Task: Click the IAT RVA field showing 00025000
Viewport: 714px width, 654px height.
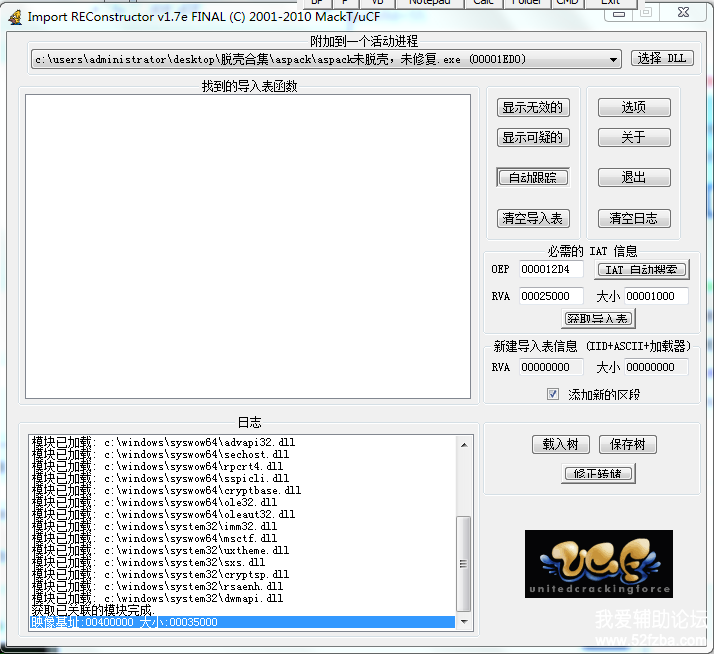Action: (x=550, y=296)
